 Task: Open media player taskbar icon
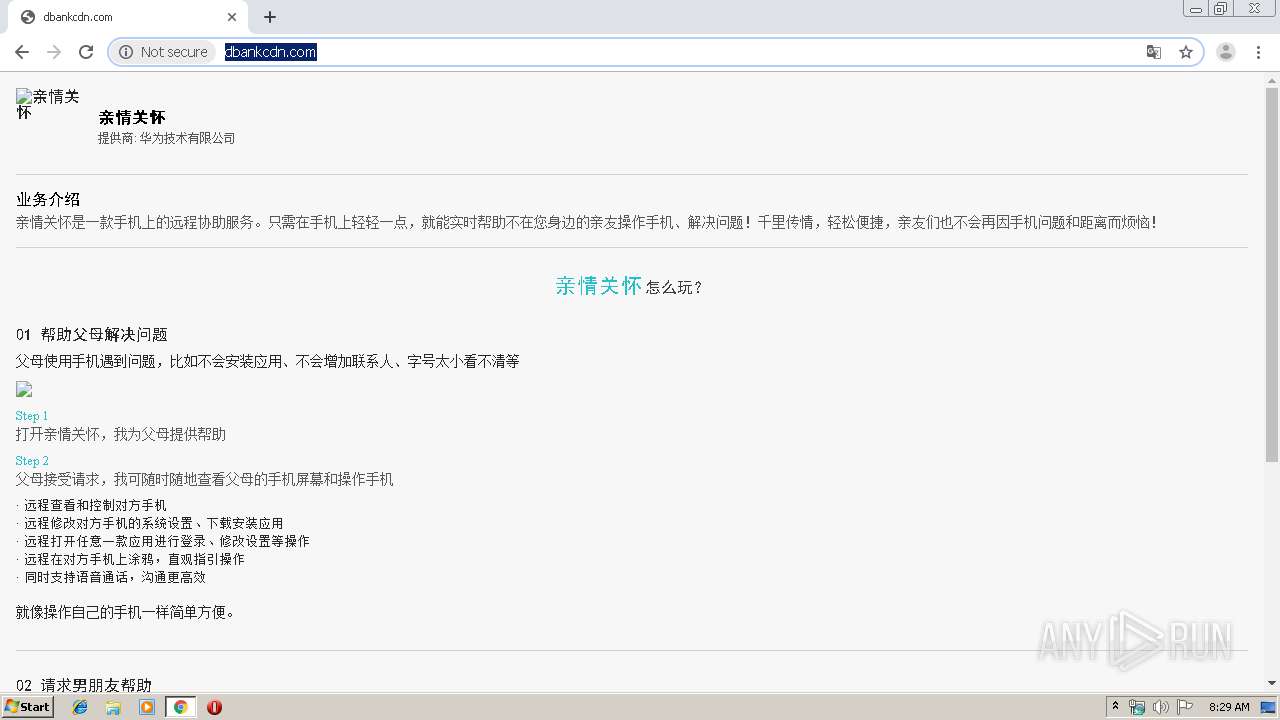point(147,707)
